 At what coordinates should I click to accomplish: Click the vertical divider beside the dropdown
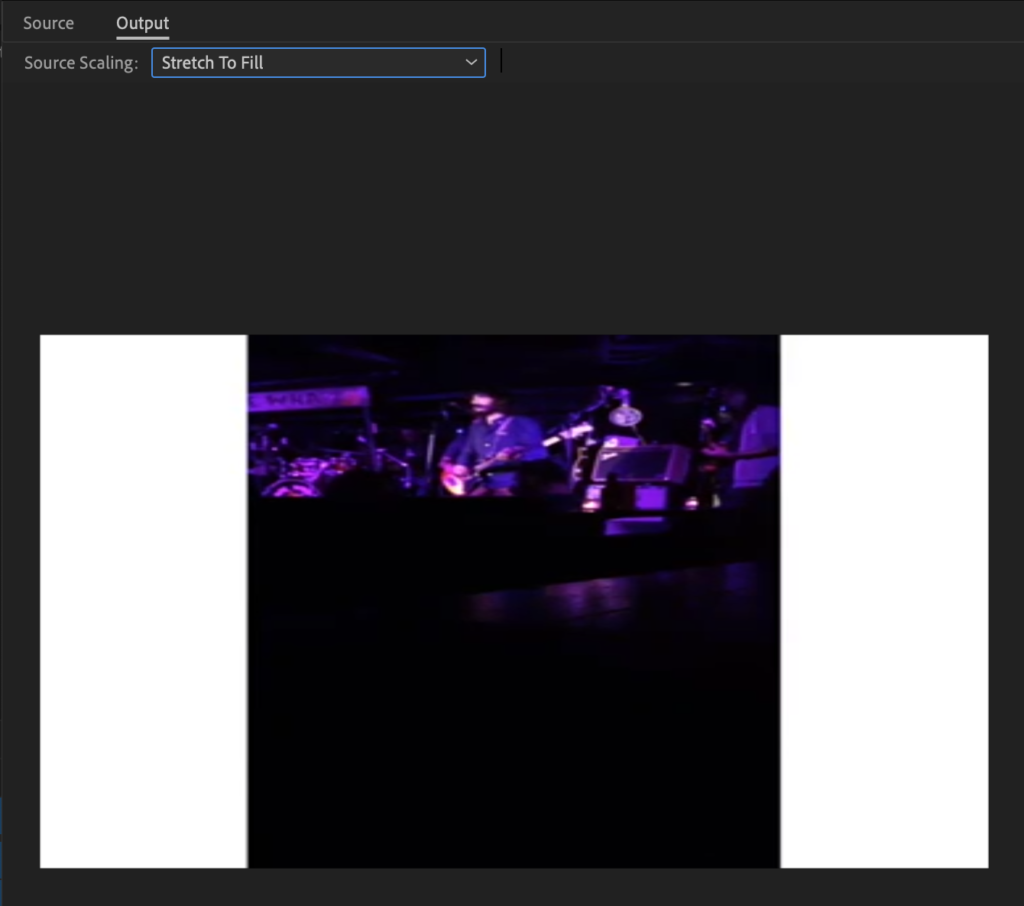502,61
